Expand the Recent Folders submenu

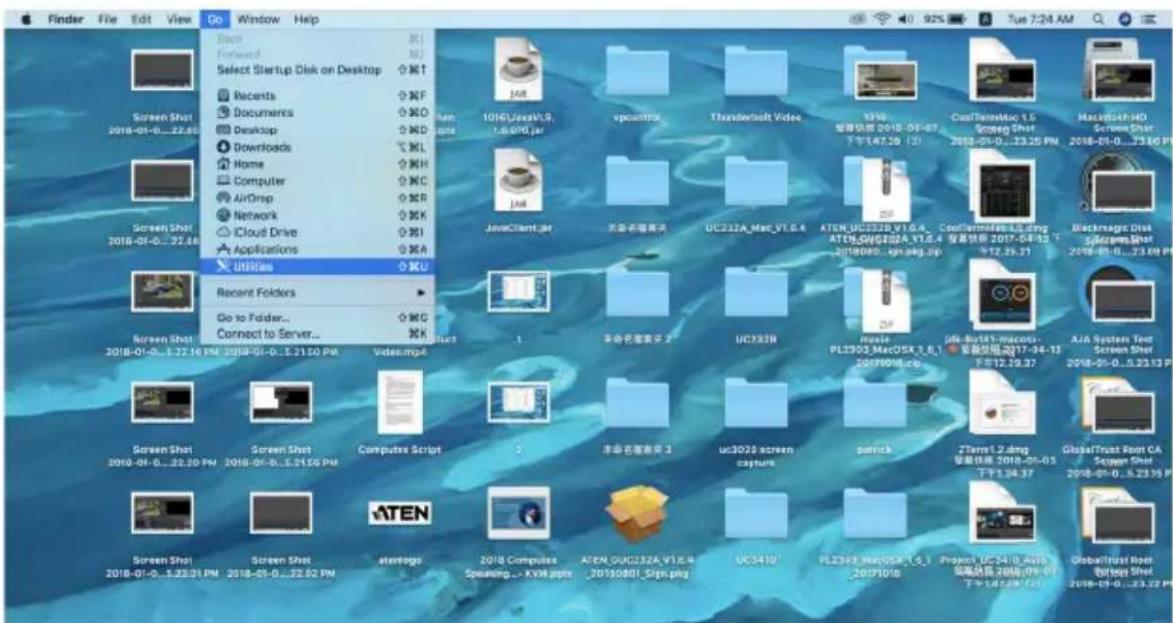316,292
